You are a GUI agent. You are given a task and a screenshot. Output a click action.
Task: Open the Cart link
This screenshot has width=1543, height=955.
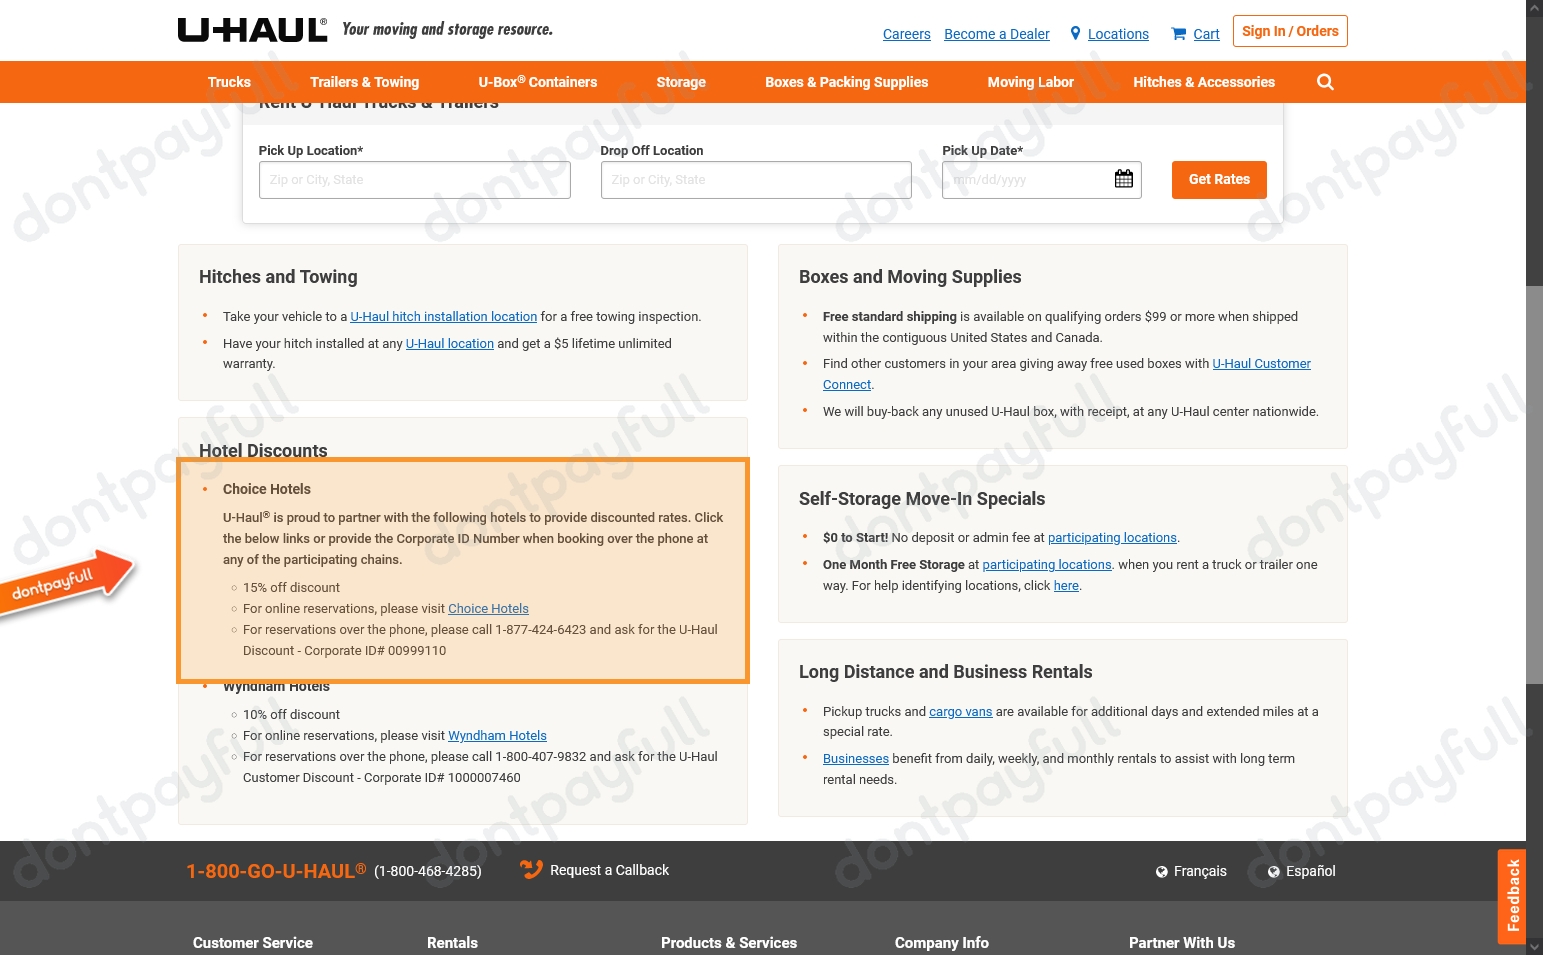pos(1207,34)
